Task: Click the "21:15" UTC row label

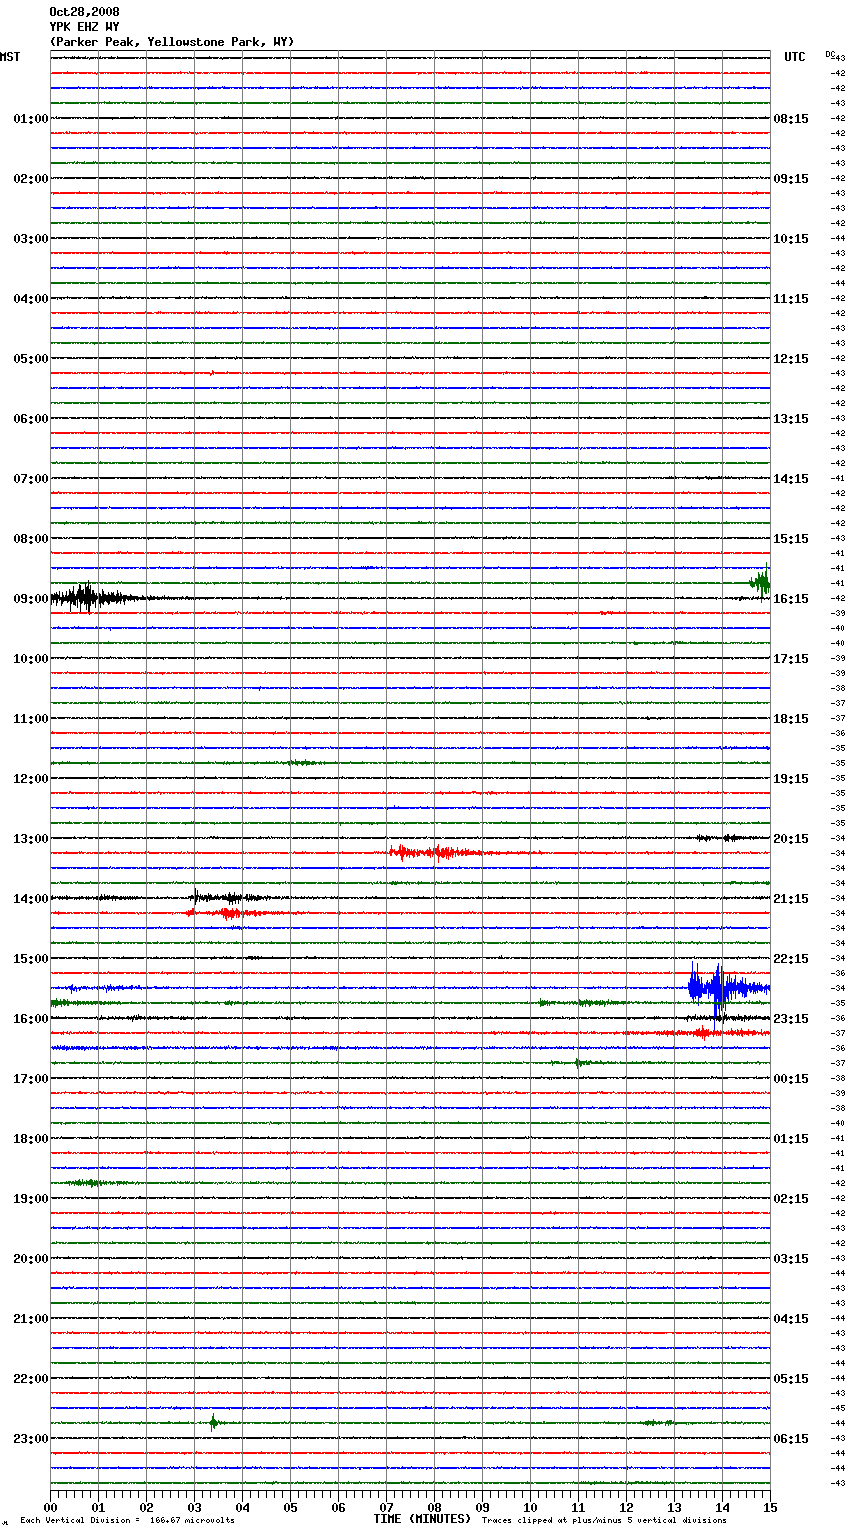Action: [791, 899]
